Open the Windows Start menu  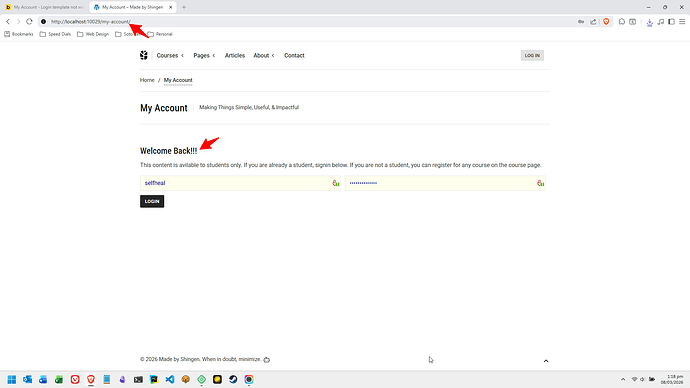[x=12, y=379]
